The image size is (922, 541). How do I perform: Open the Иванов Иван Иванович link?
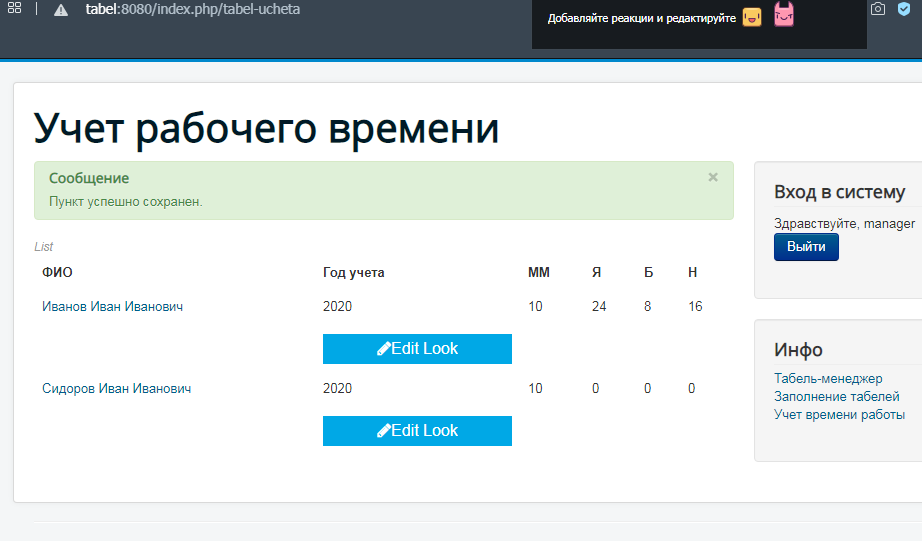coord(112,307)
